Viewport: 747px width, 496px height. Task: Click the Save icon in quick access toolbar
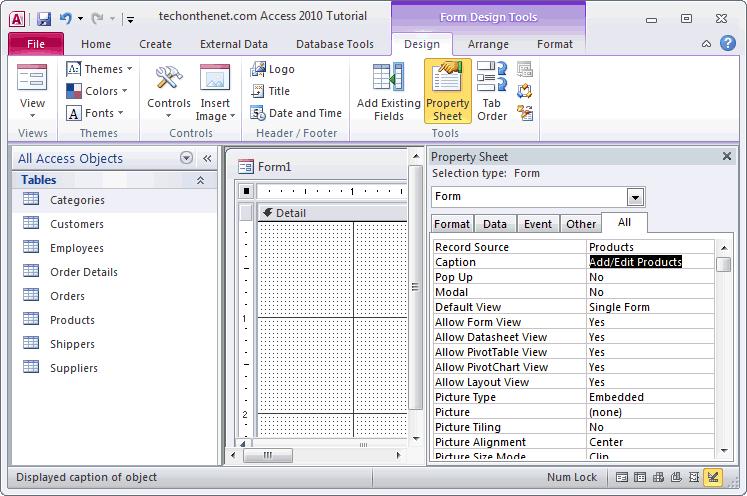point(44,17)
